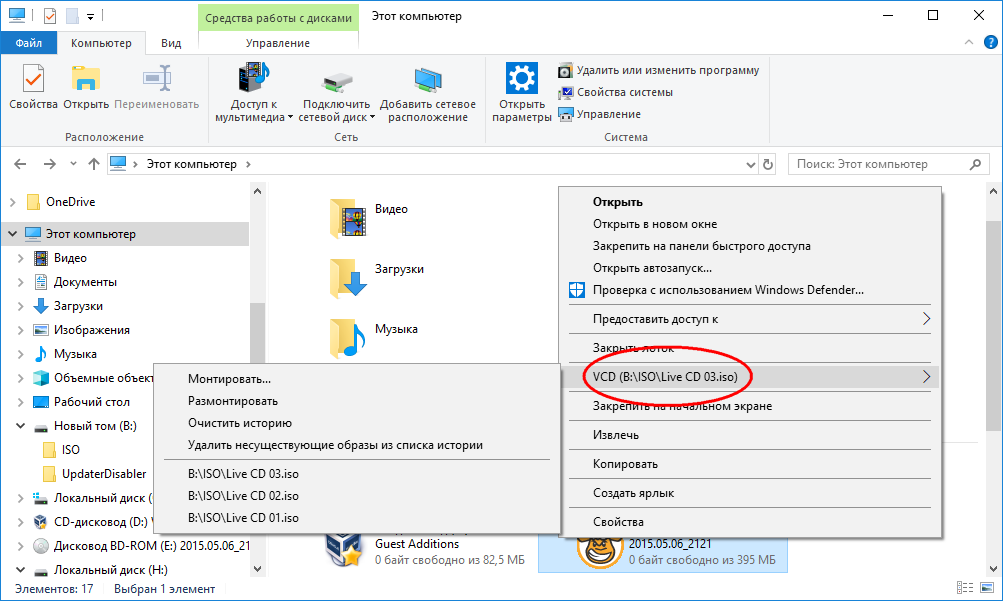Collapse the Этот компьютер tree node
Screen dimensions: 1003x601
point(13,234)
